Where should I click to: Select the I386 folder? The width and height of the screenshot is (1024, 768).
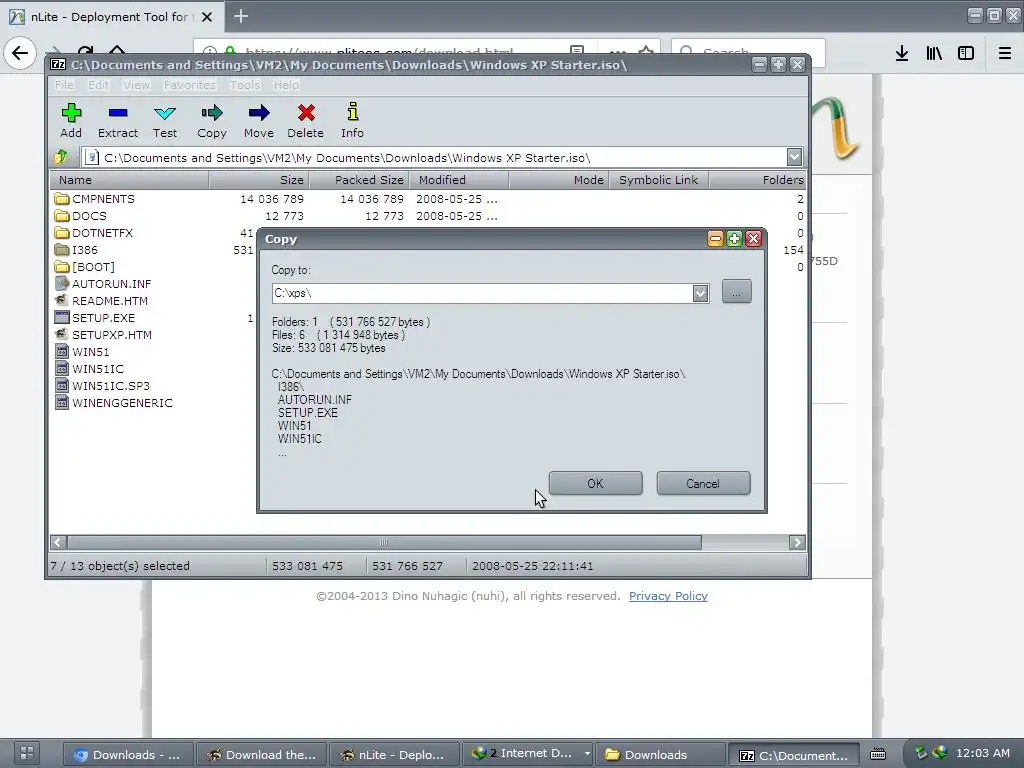tap(76, 249)
